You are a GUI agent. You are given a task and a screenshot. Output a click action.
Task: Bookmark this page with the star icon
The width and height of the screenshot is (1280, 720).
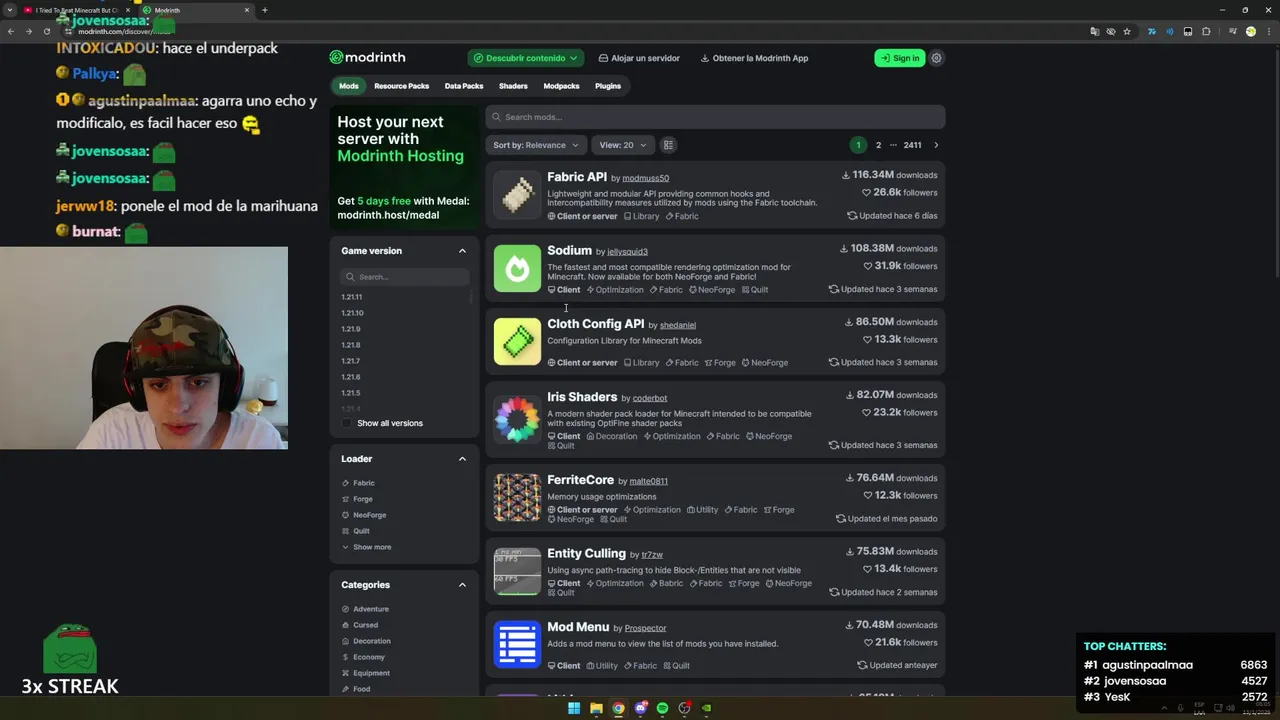[x=1127, y=31]
